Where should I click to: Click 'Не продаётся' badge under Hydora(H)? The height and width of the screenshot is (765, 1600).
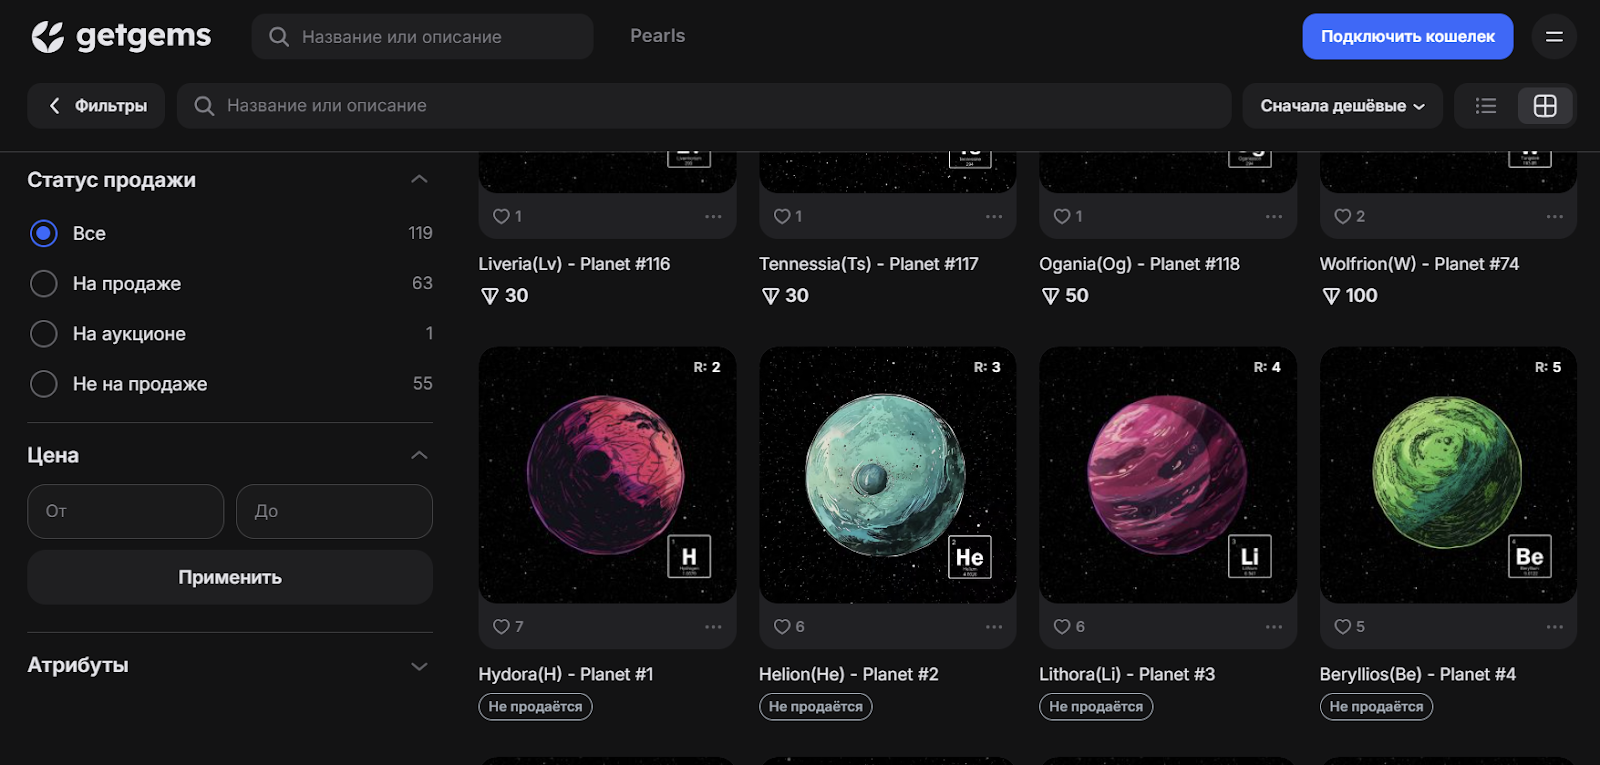[x=536, y=707]
